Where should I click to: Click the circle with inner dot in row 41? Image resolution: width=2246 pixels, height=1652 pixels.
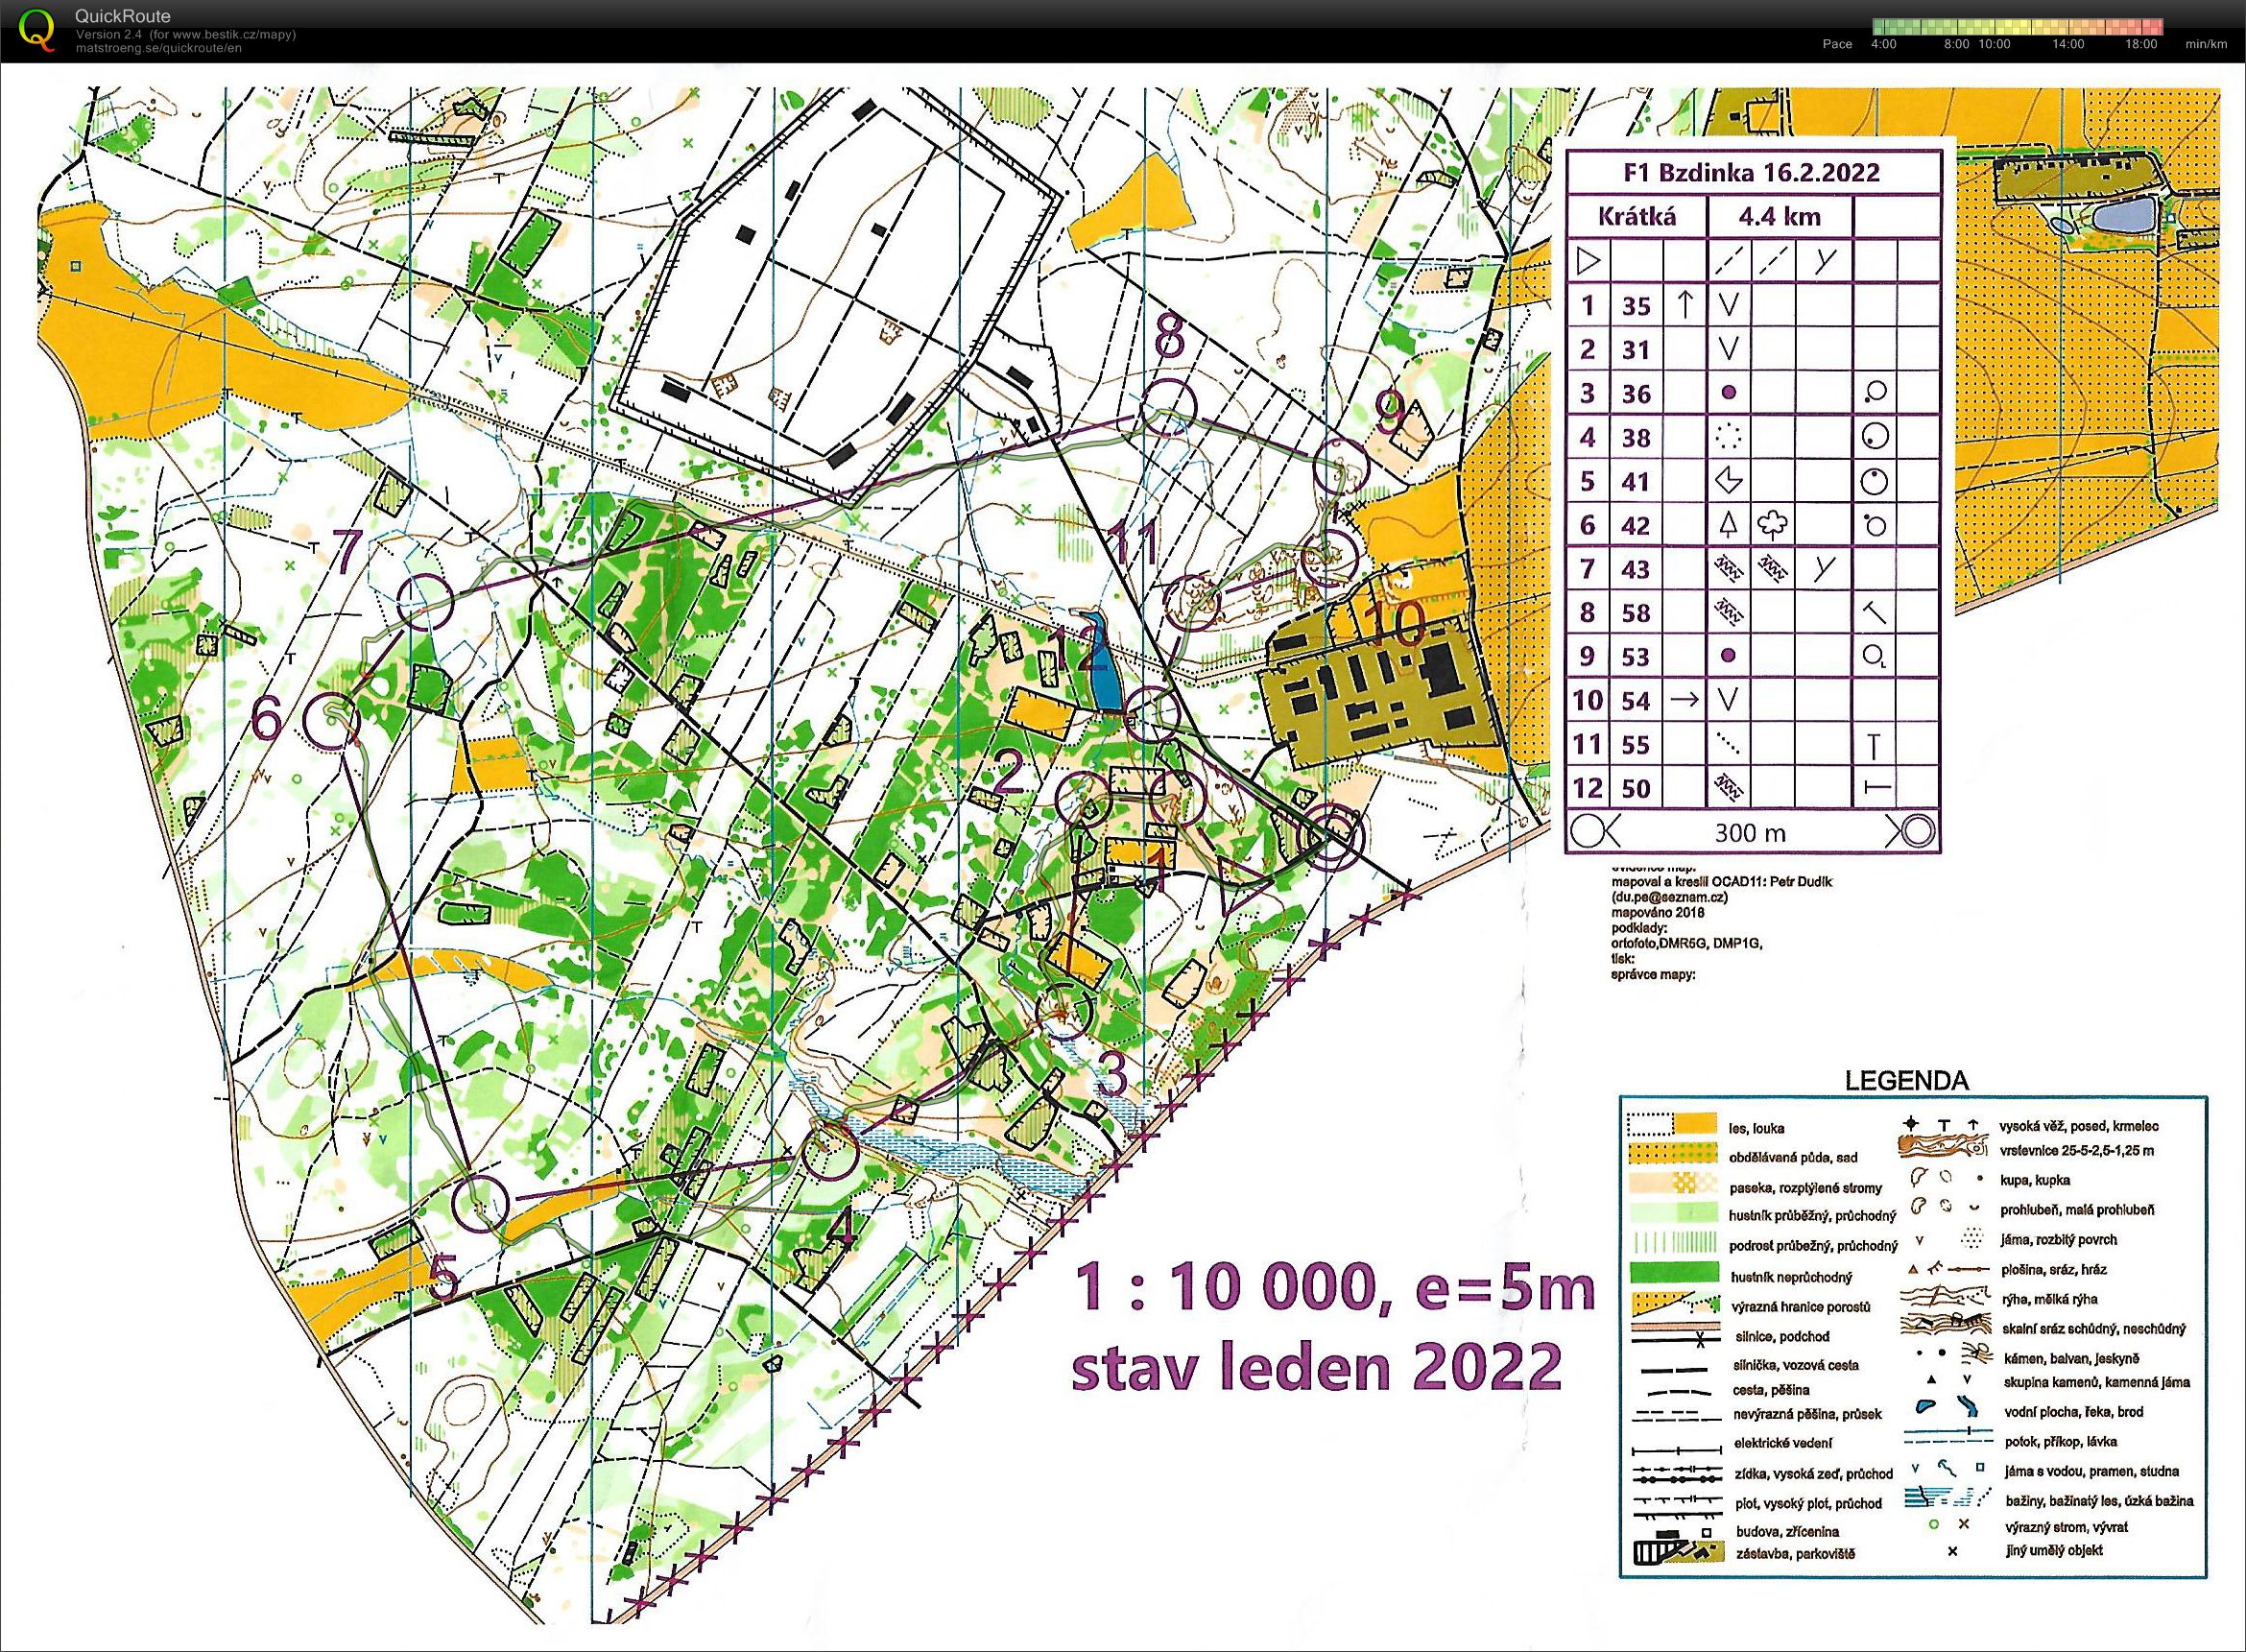click(x=1875, y=481)
